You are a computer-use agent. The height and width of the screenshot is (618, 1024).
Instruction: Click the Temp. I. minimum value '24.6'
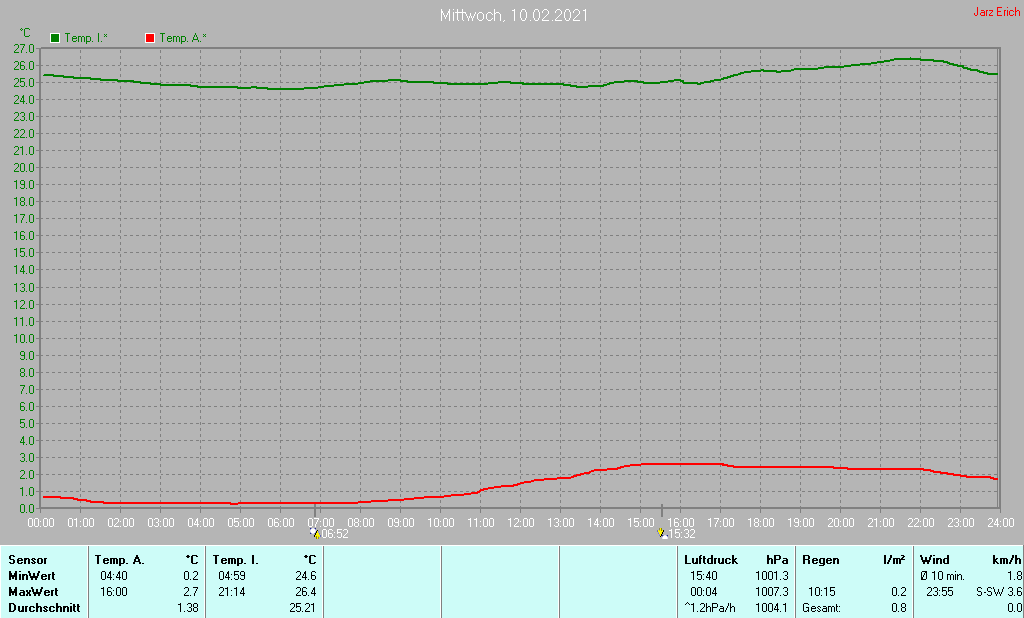306,576
